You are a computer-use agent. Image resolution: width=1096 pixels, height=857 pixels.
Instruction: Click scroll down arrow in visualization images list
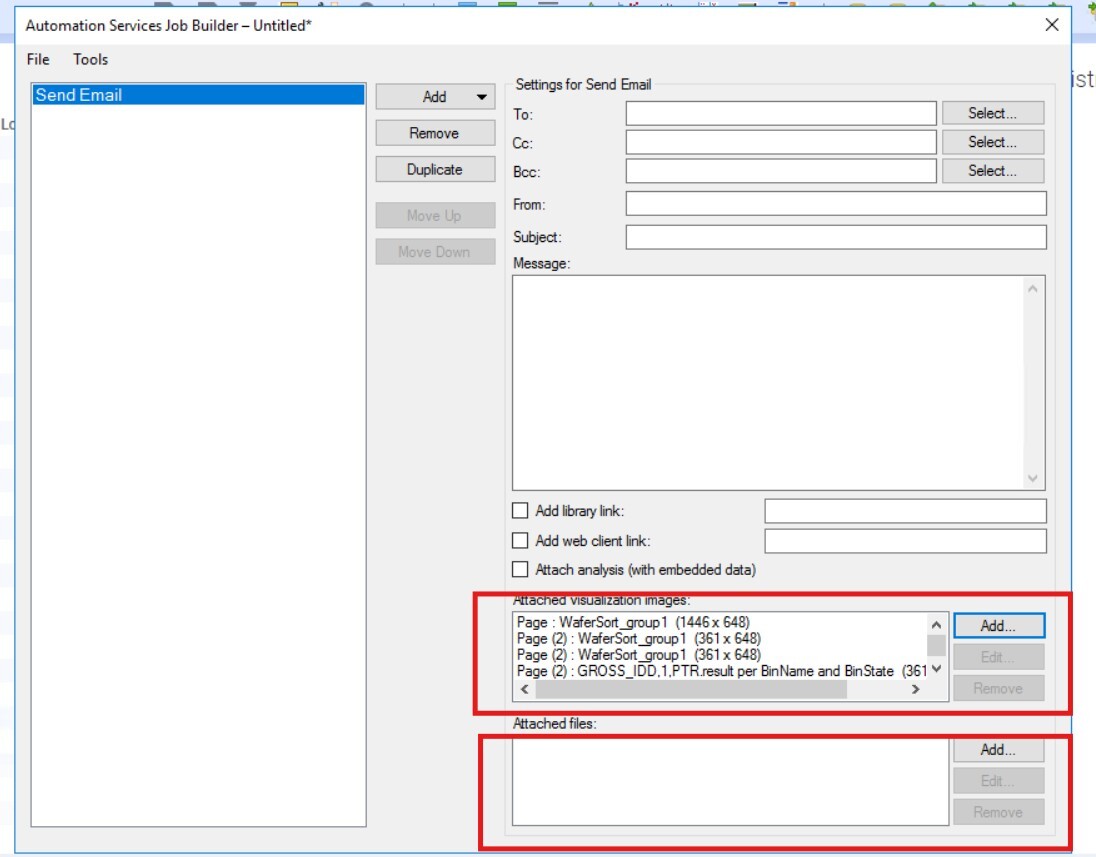[x=937, y=669]
